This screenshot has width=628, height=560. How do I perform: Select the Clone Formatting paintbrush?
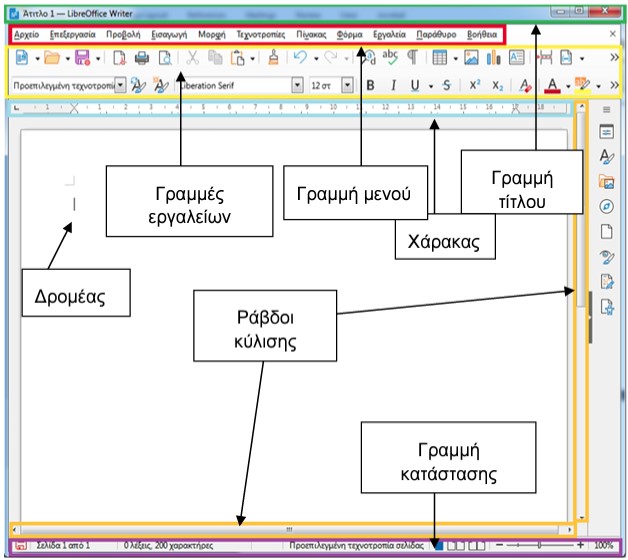(274, 57)
